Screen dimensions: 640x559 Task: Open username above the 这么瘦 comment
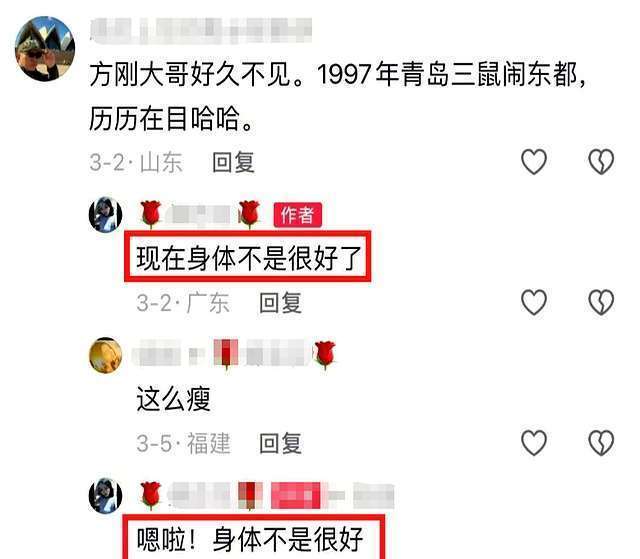pos(233,354)
